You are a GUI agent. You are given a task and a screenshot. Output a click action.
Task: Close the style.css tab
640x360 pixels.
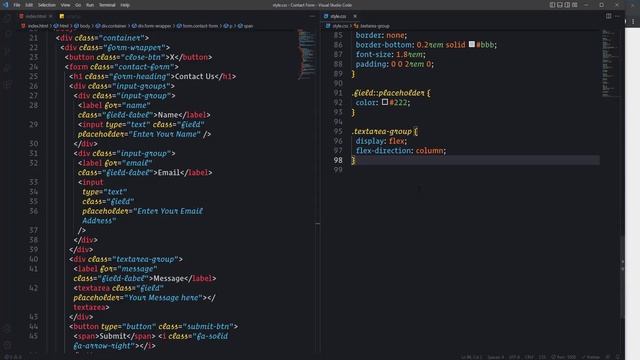click(355, 16)
